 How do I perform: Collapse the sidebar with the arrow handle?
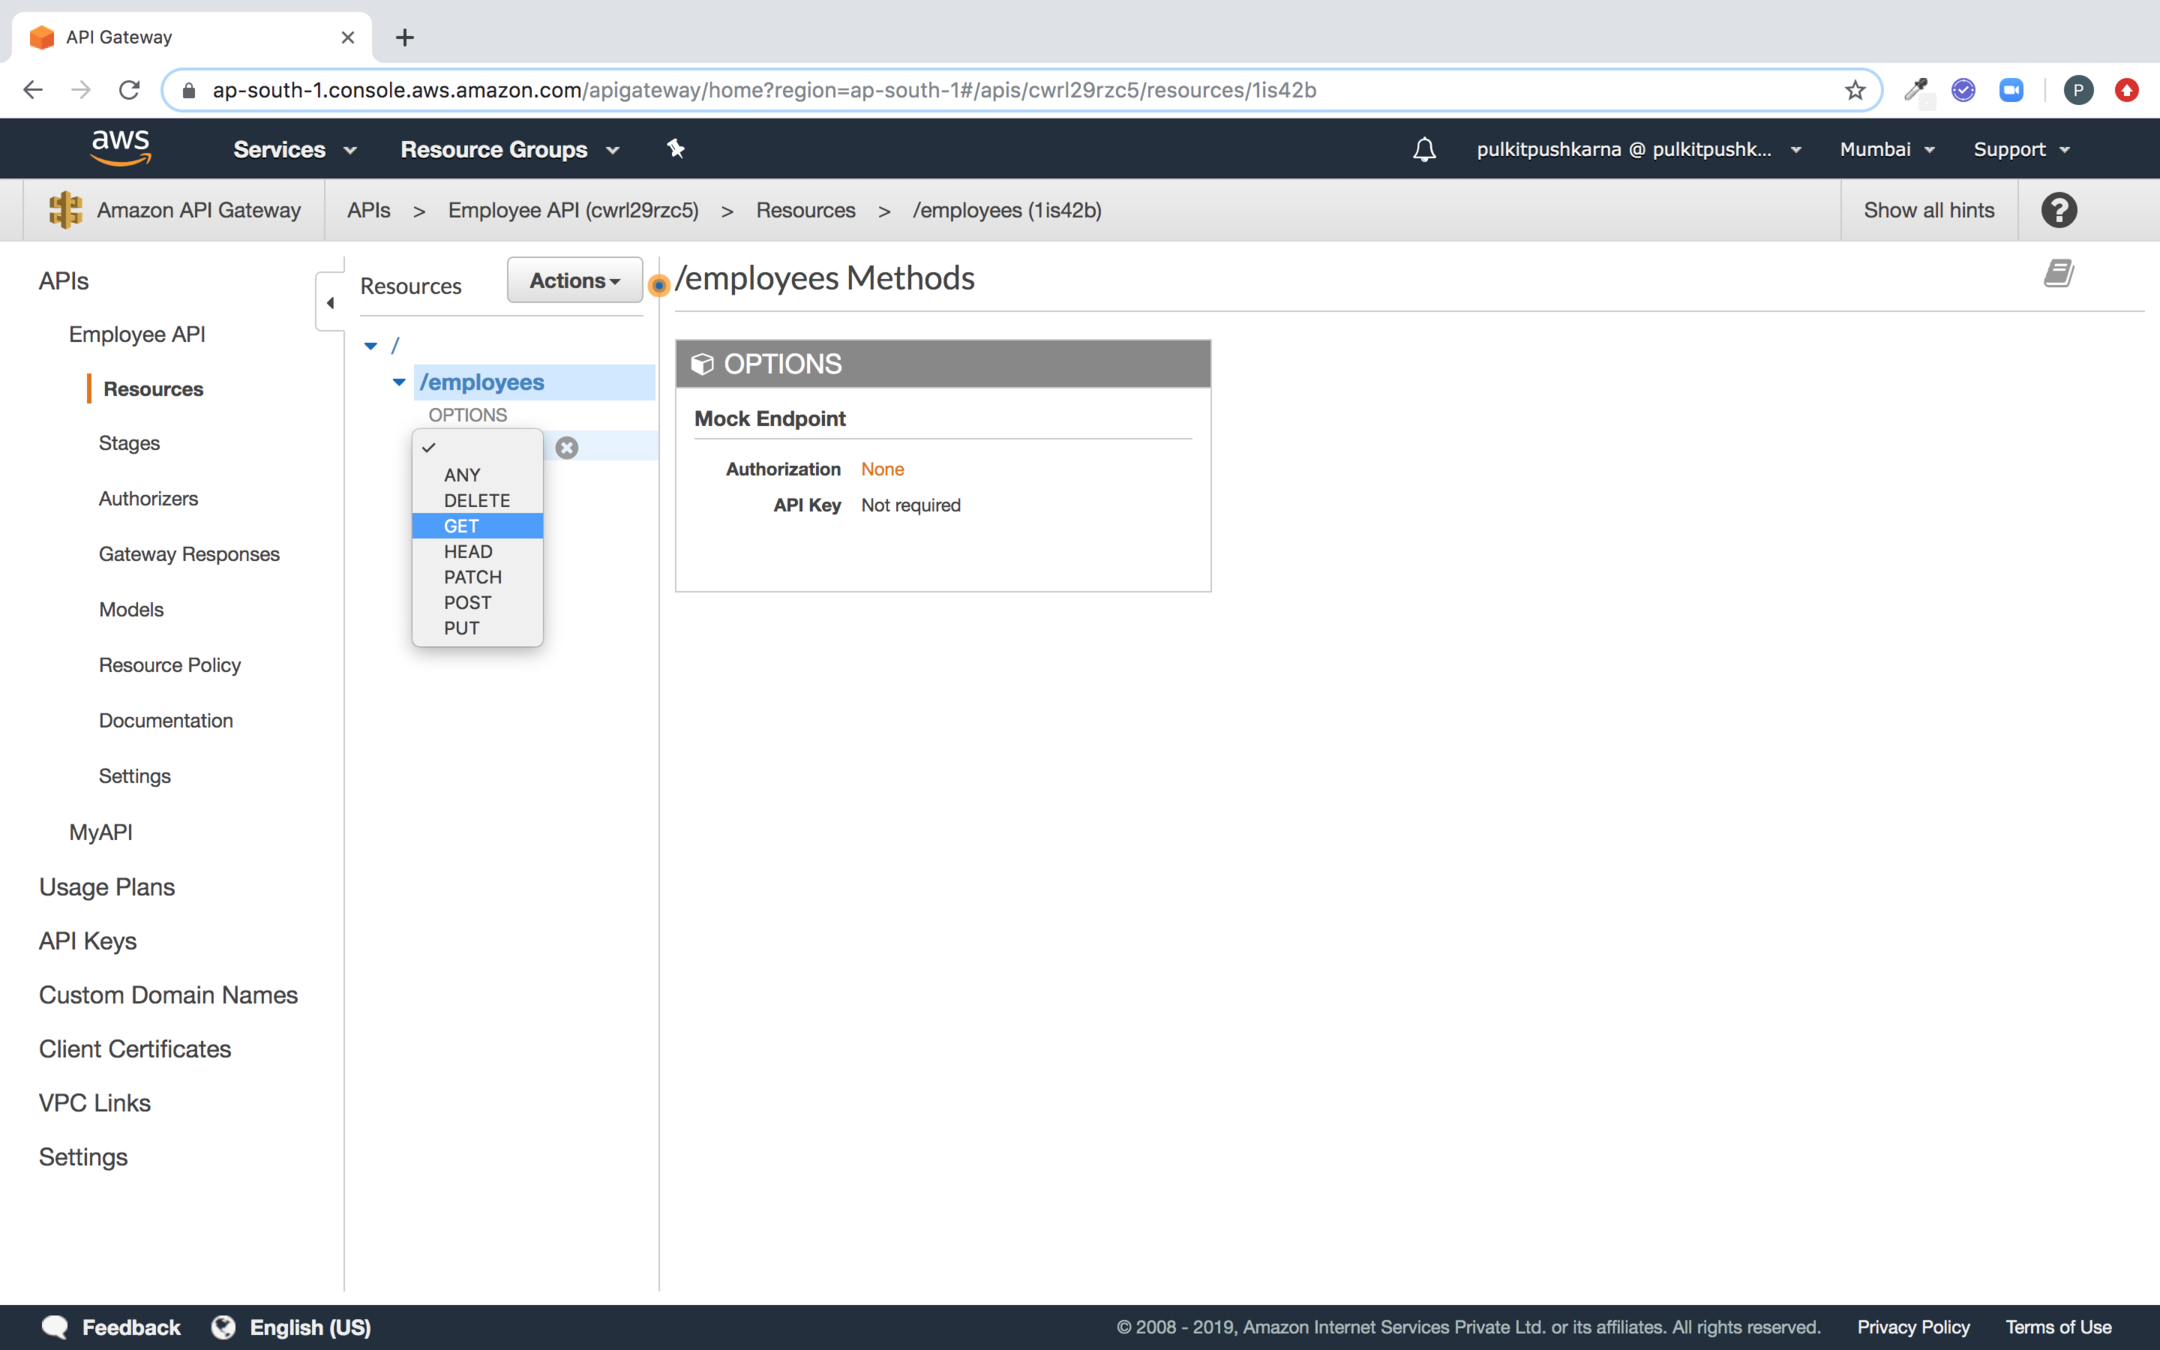330,302
